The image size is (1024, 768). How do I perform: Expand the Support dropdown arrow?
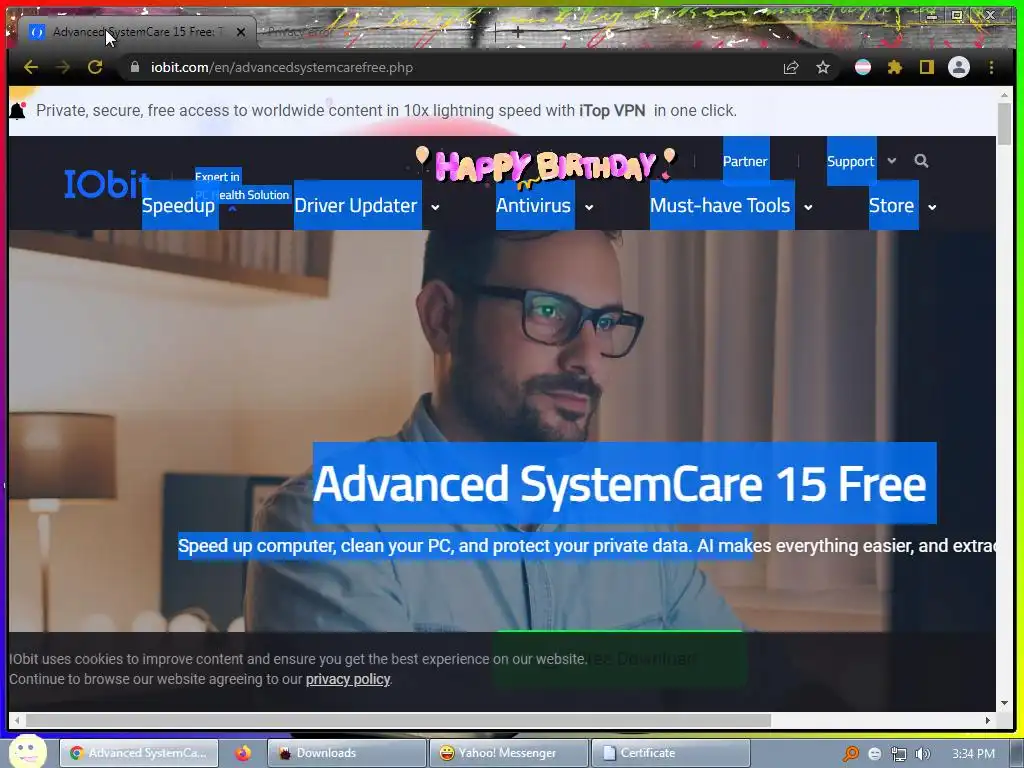[891, 161]
